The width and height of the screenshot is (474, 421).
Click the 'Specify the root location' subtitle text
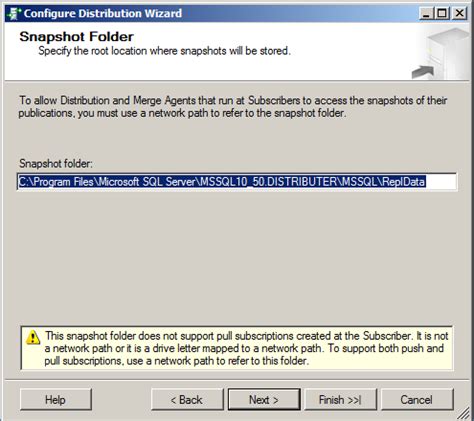point(164,51)
